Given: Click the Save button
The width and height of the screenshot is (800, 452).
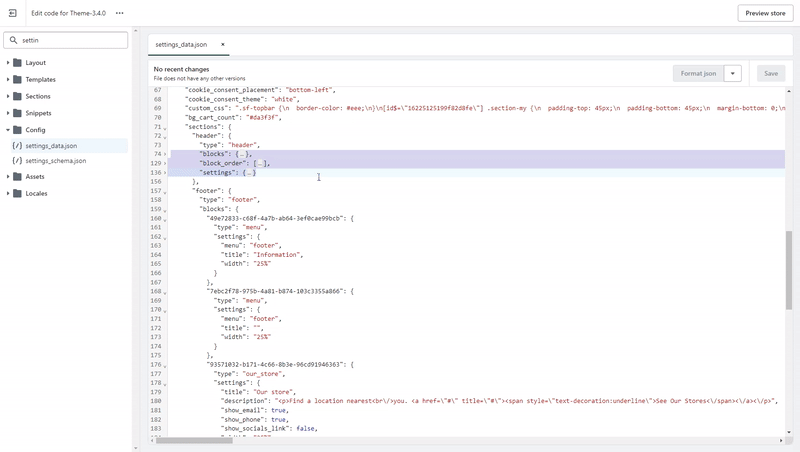Looking at the screenshot, I should click(770, 73).
